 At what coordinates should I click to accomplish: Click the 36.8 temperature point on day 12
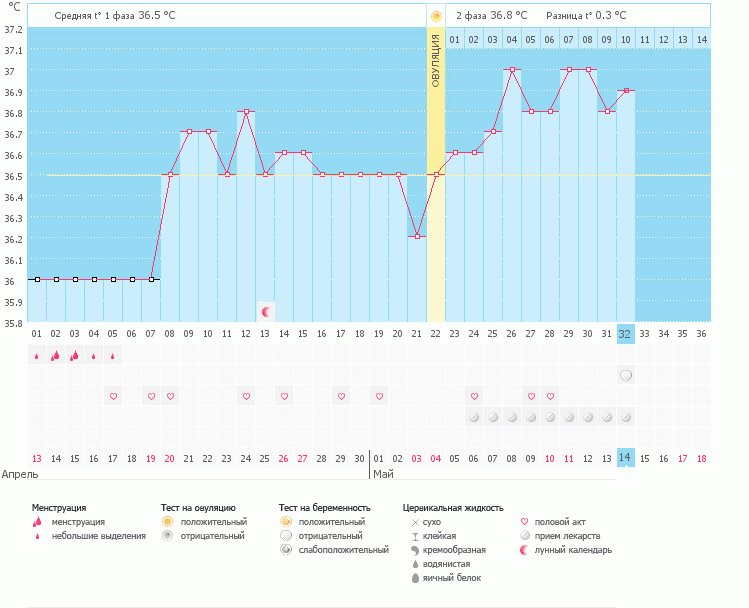coord(246,112)
